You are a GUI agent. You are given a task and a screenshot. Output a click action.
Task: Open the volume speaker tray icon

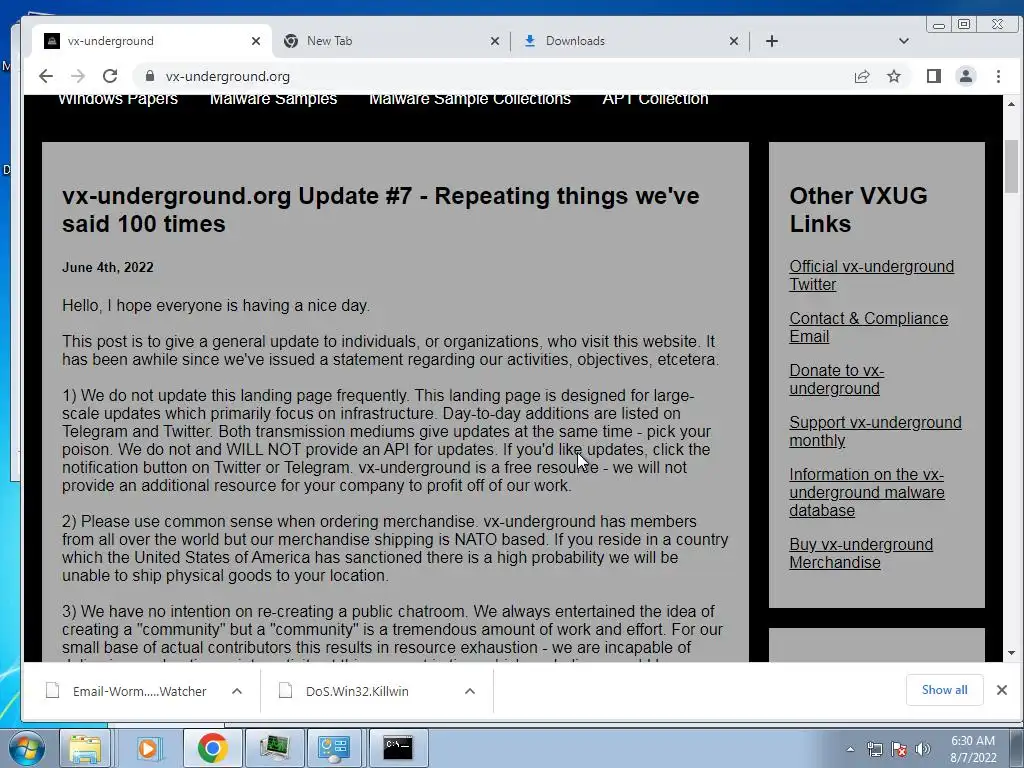(x=923, y=749)
